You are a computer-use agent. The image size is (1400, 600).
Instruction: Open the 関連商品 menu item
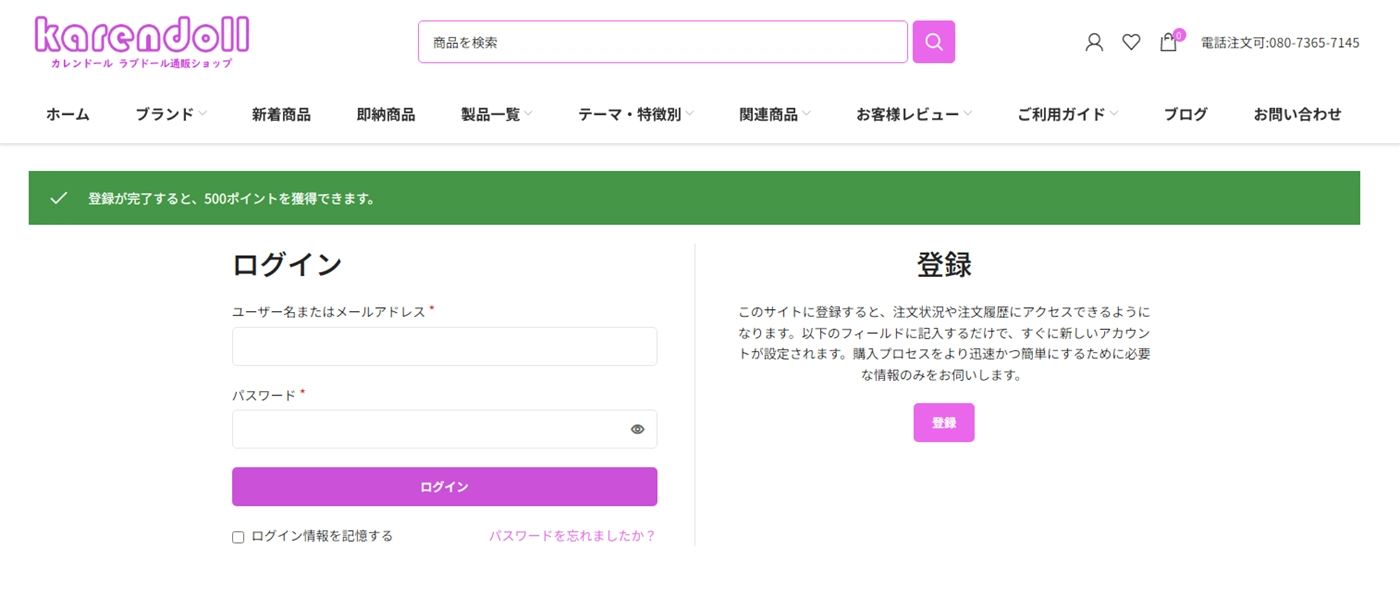point(769,114)
